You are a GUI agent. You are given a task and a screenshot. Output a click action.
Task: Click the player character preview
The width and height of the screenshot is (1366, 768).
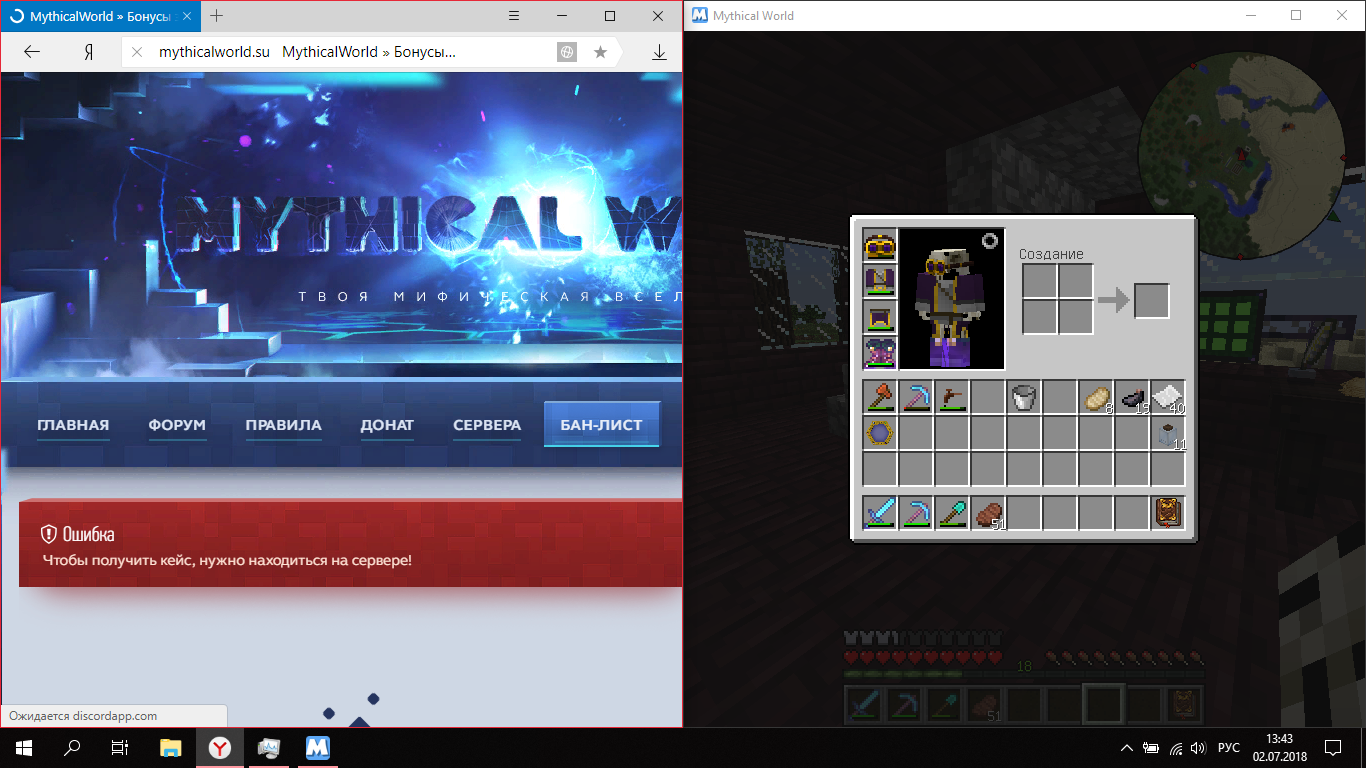952,300
